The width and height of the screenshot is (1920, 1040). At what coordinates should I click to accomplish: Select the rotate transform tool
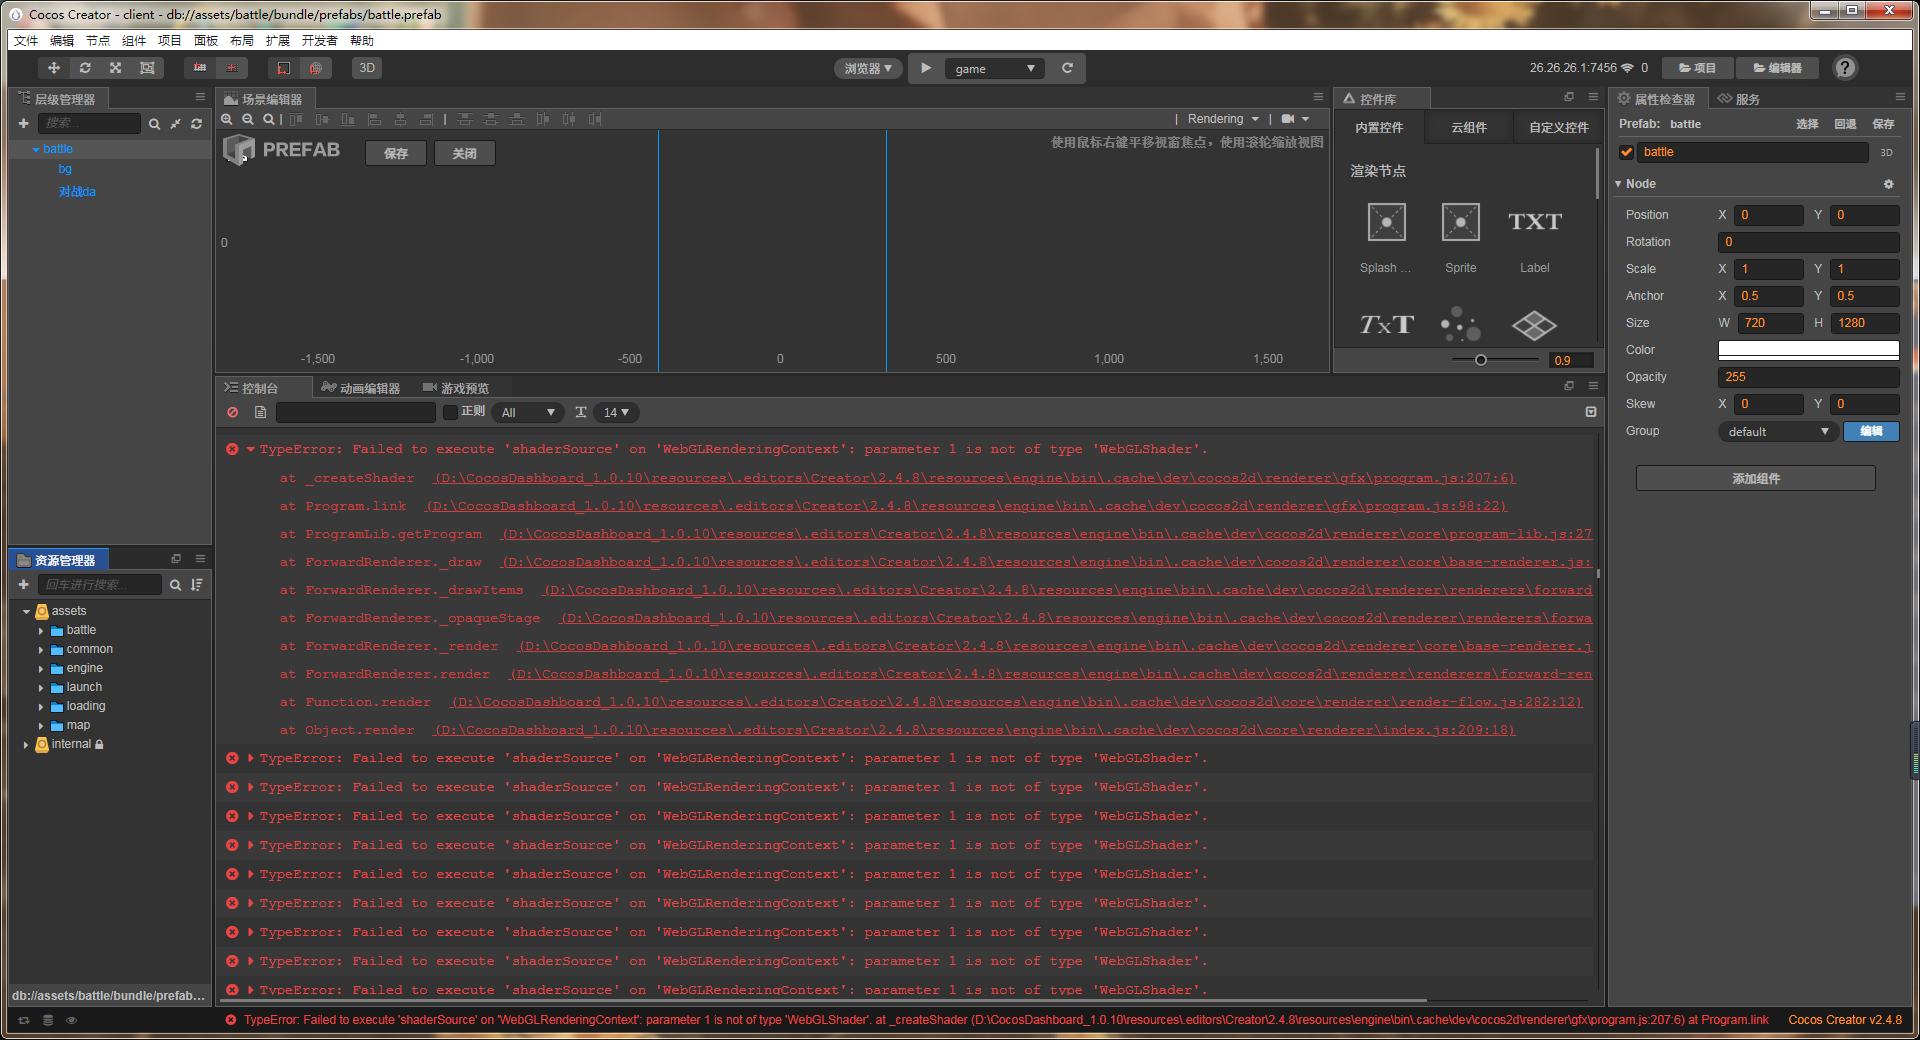85,68
